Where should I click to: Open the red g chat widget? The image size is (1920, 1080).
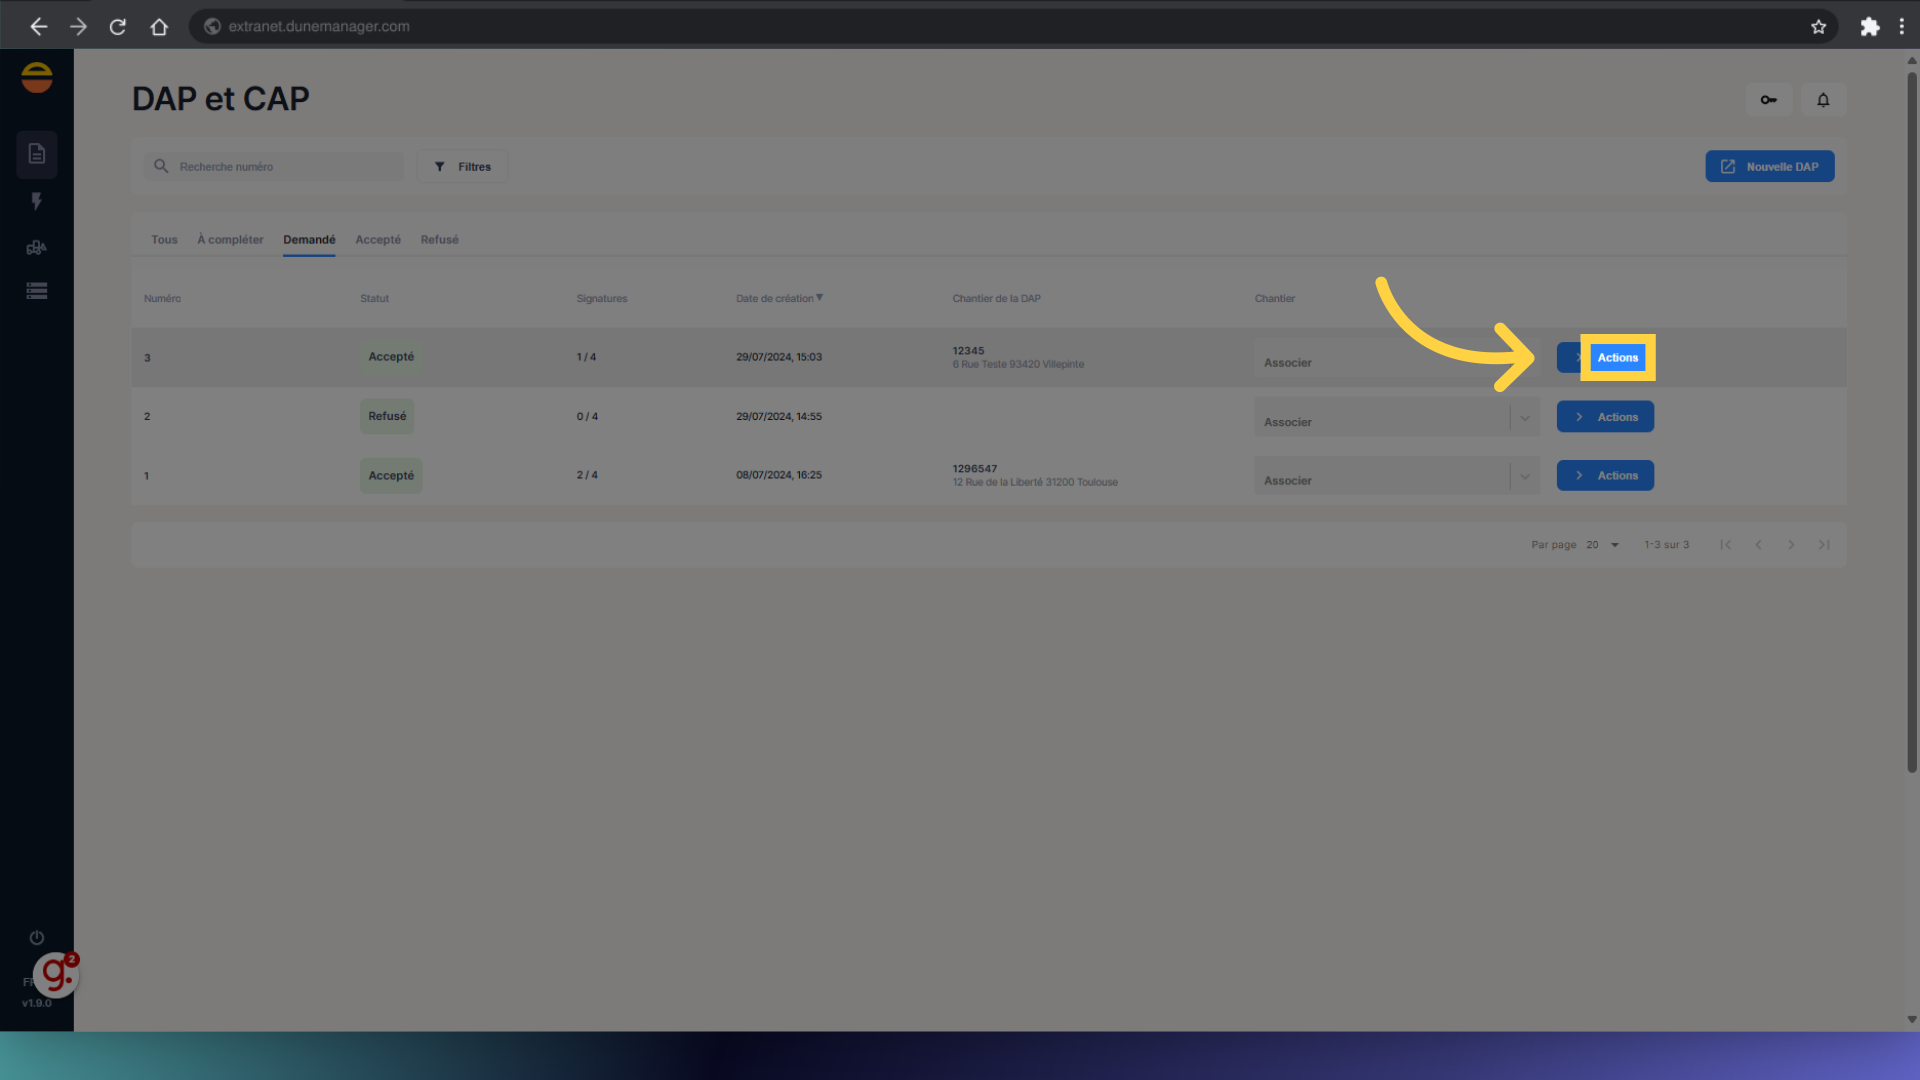[x=55, y=974]
